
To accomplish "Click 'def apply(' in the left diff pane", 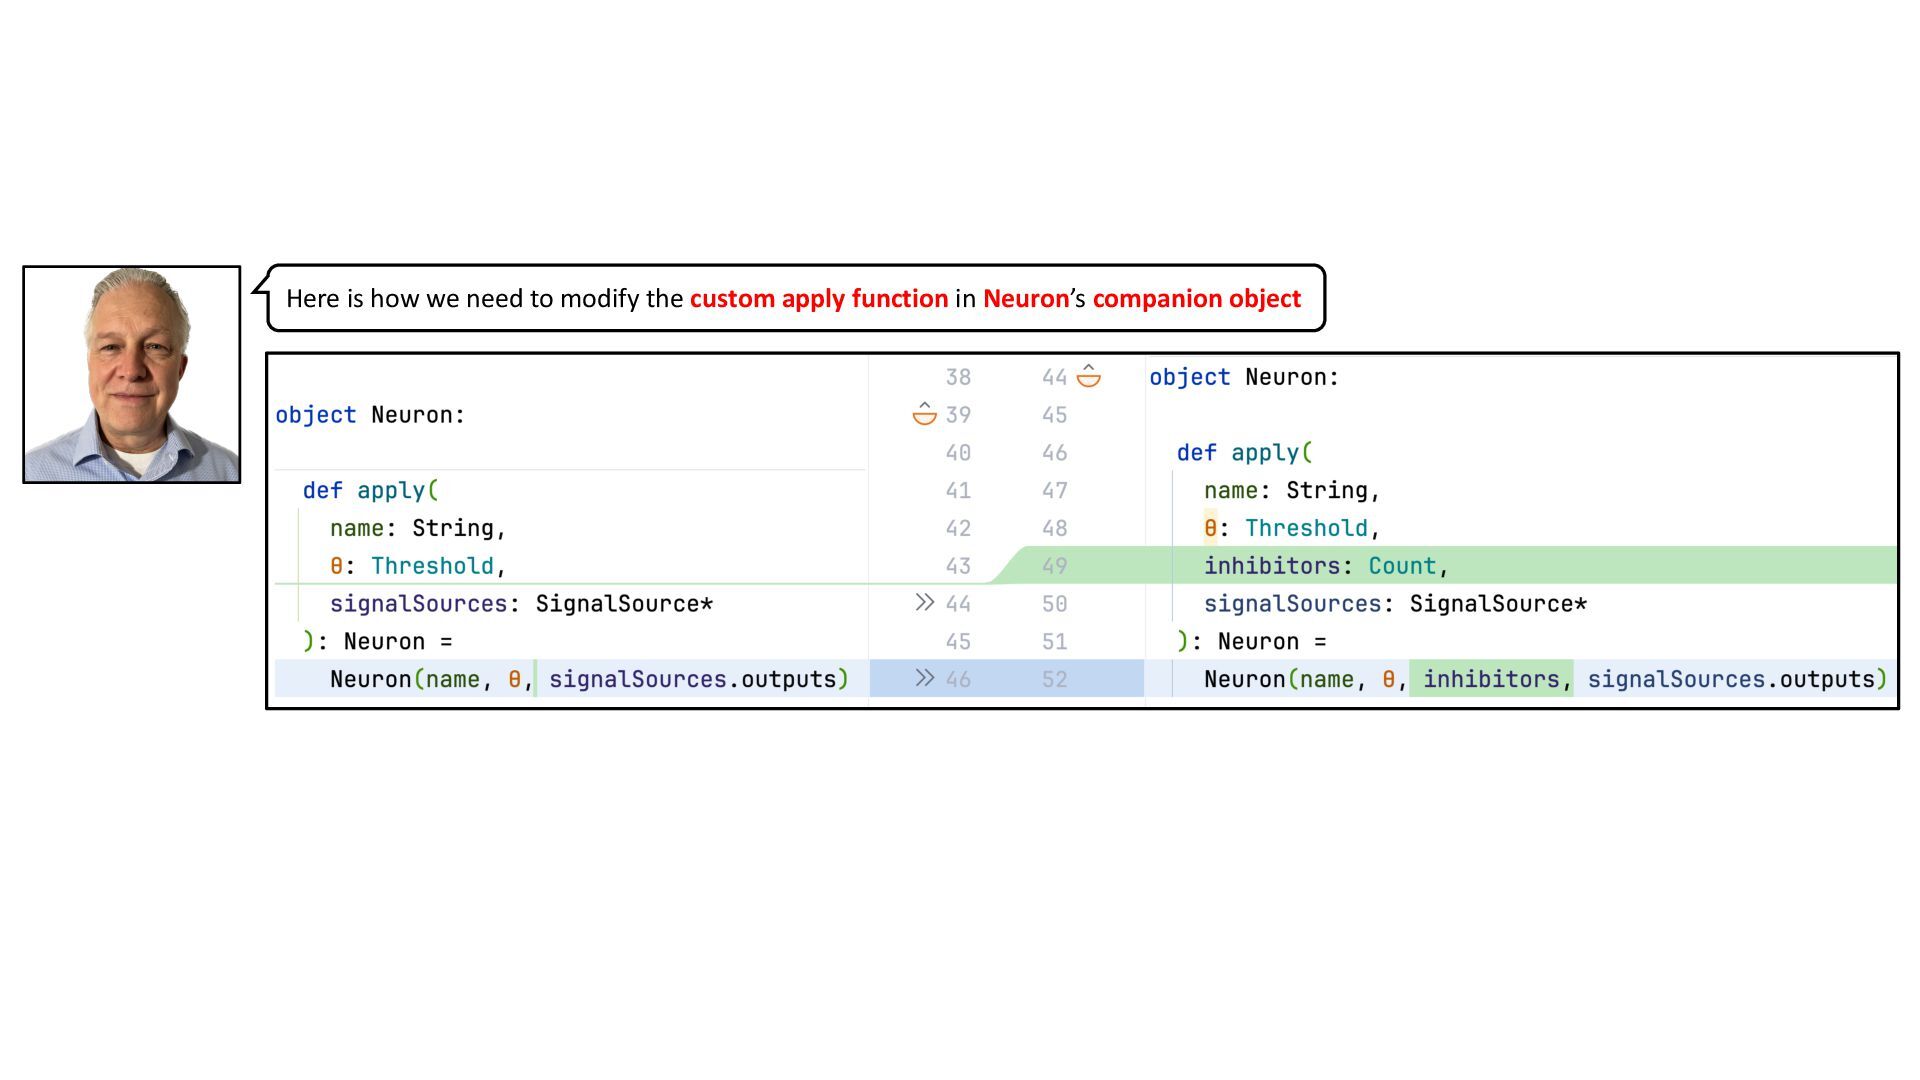I will tap(370, 490).
